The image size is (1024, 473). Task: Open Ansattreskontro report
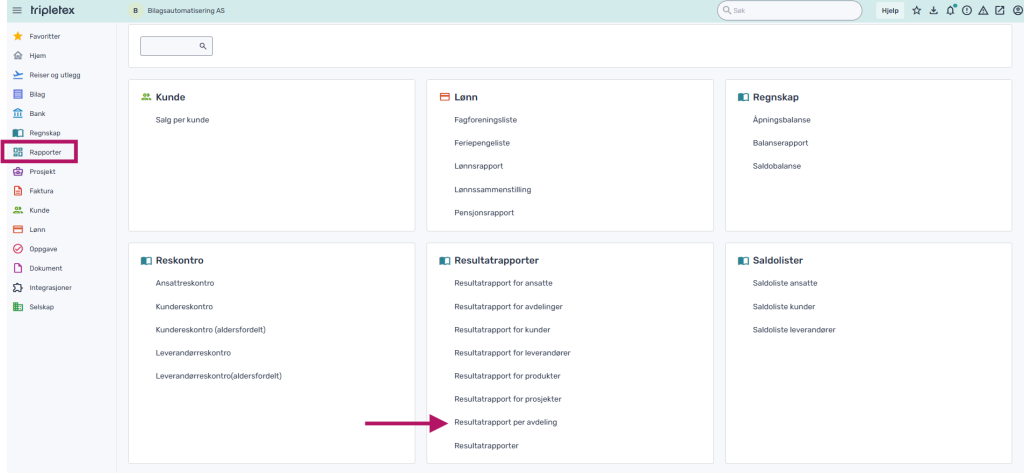coord(185,284)
